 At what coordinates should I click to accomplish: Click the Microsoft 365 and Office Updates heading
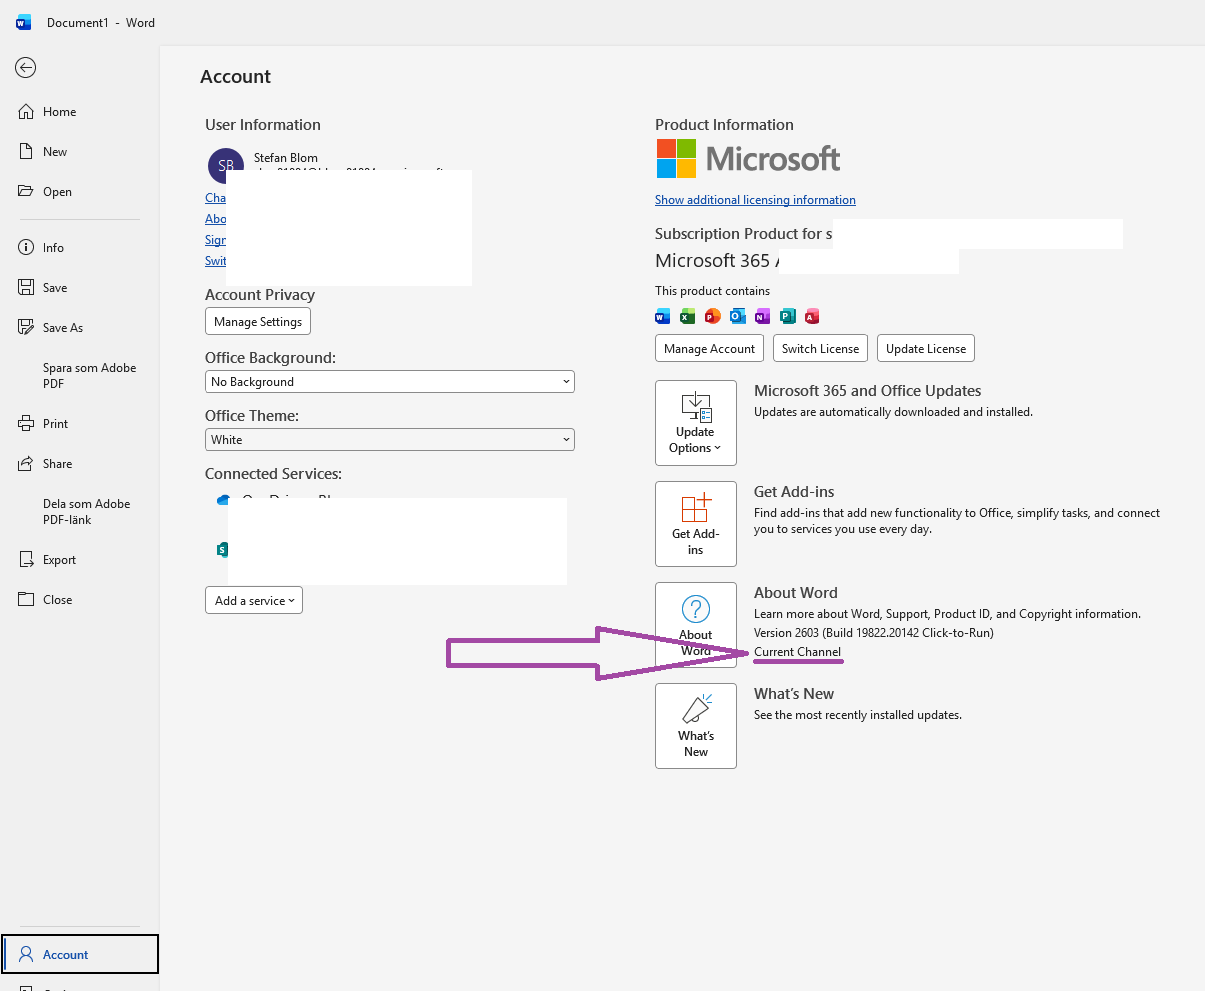tap(867, 391)
